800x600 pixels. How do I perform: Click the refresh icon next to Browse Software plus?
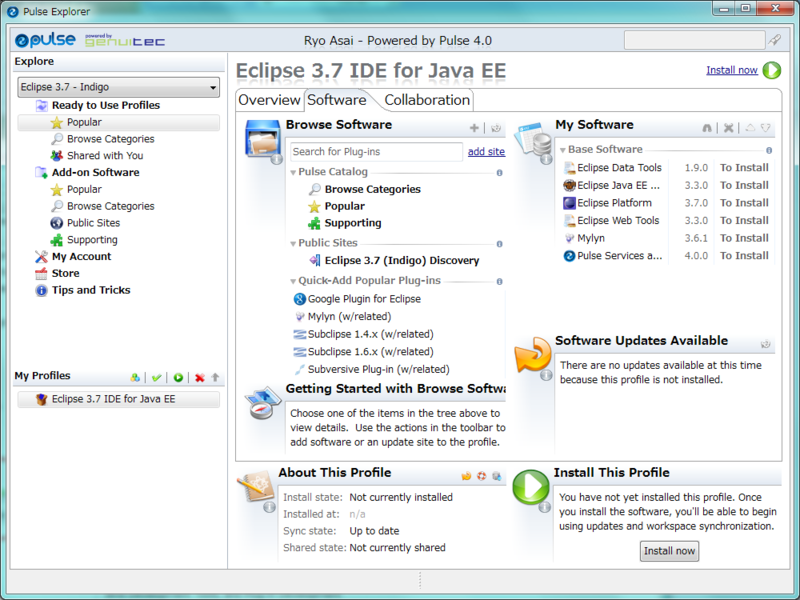(496, 128)
